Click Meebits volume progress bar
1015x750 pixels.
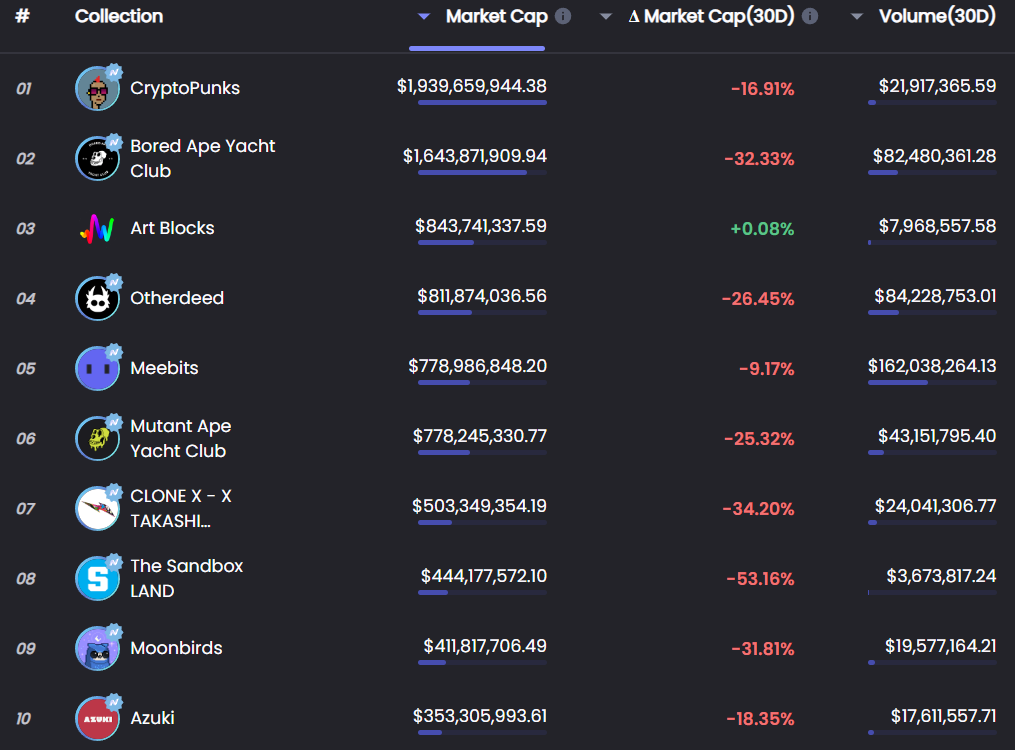(932, 382)
